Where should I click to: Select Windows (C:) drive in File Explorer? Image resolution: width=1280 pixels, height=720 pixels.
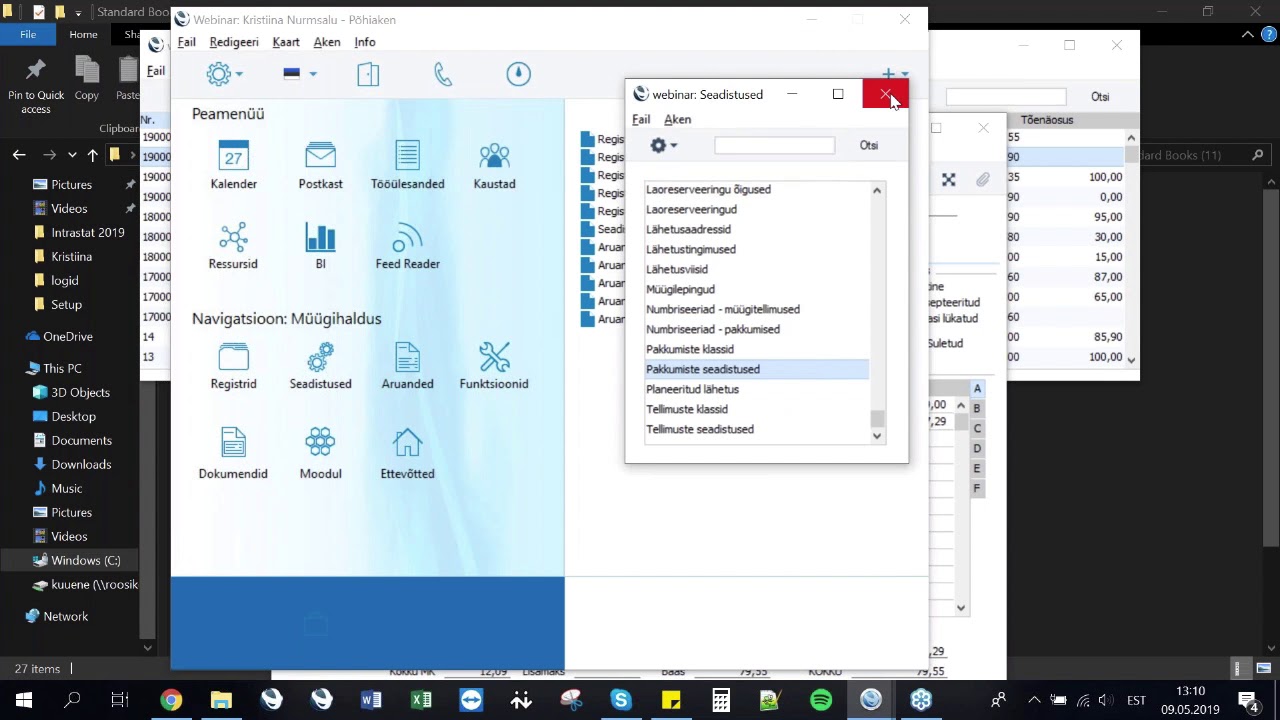pos(76,560)
